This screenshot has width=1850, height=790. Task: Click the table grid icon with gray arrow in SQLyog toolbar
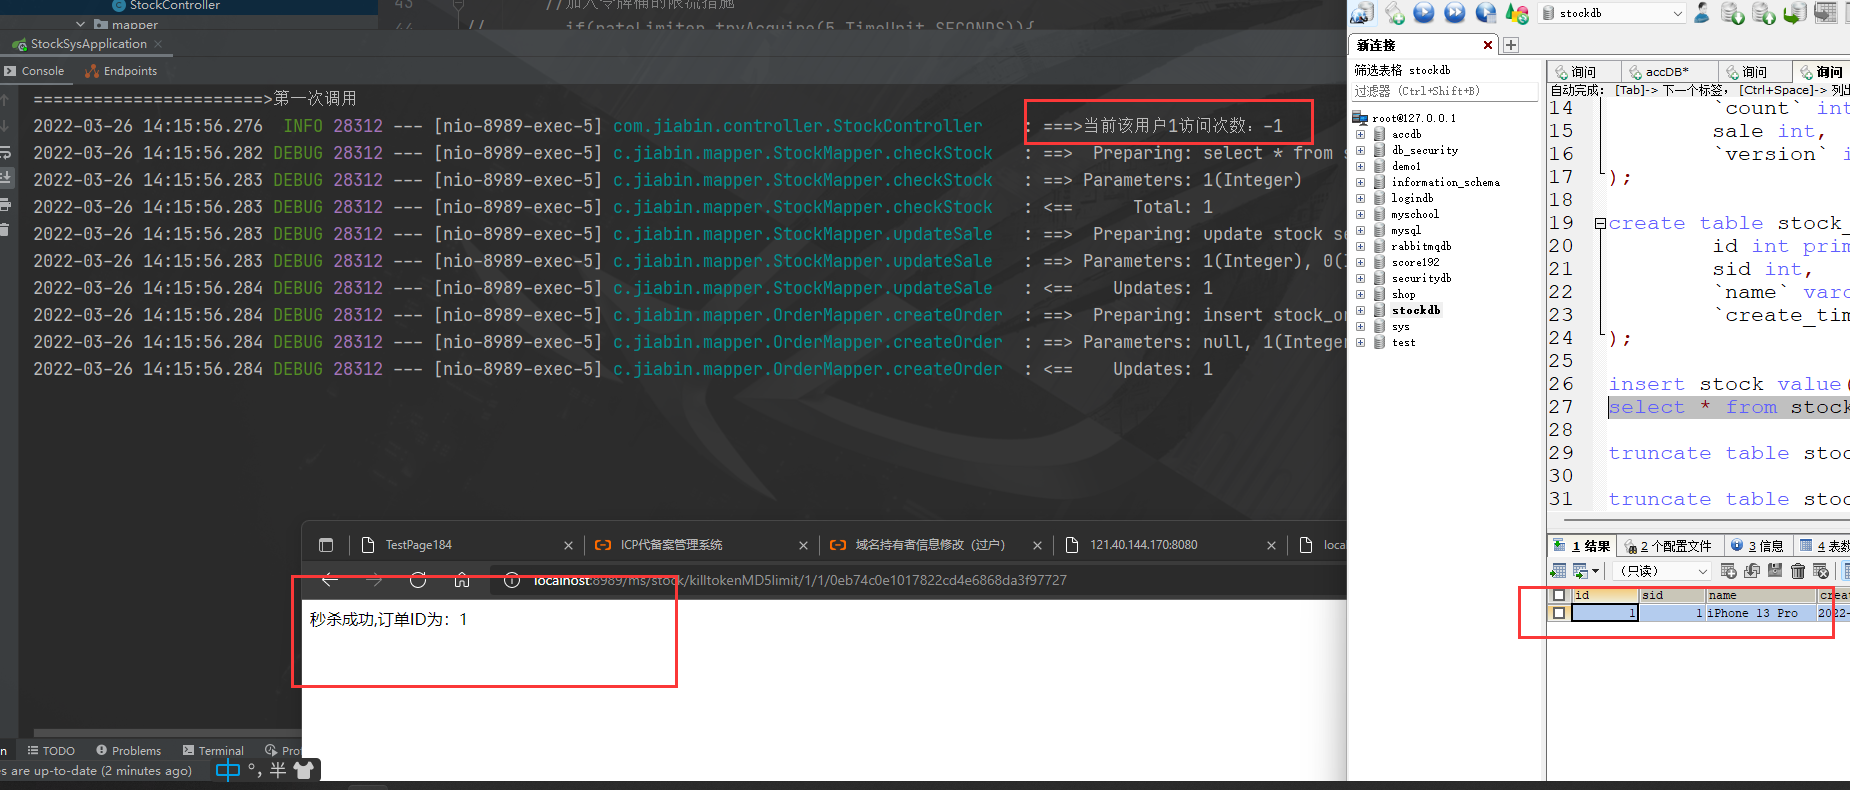click(1826, 13)
